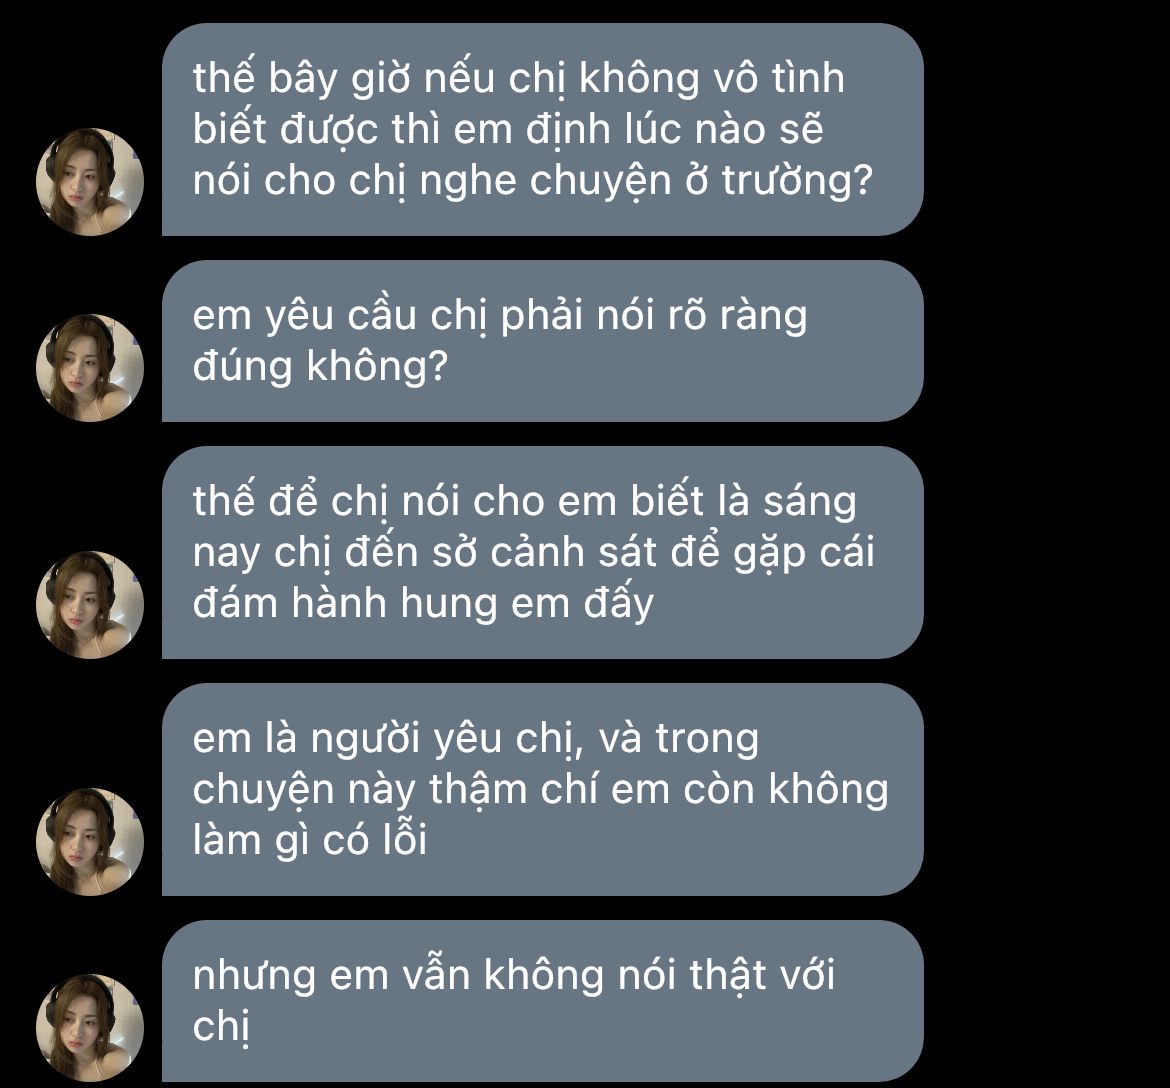Open avatar beside 'em yêu cầu chị' message
Viewport: 1170px width, 1088px height.
90,367
